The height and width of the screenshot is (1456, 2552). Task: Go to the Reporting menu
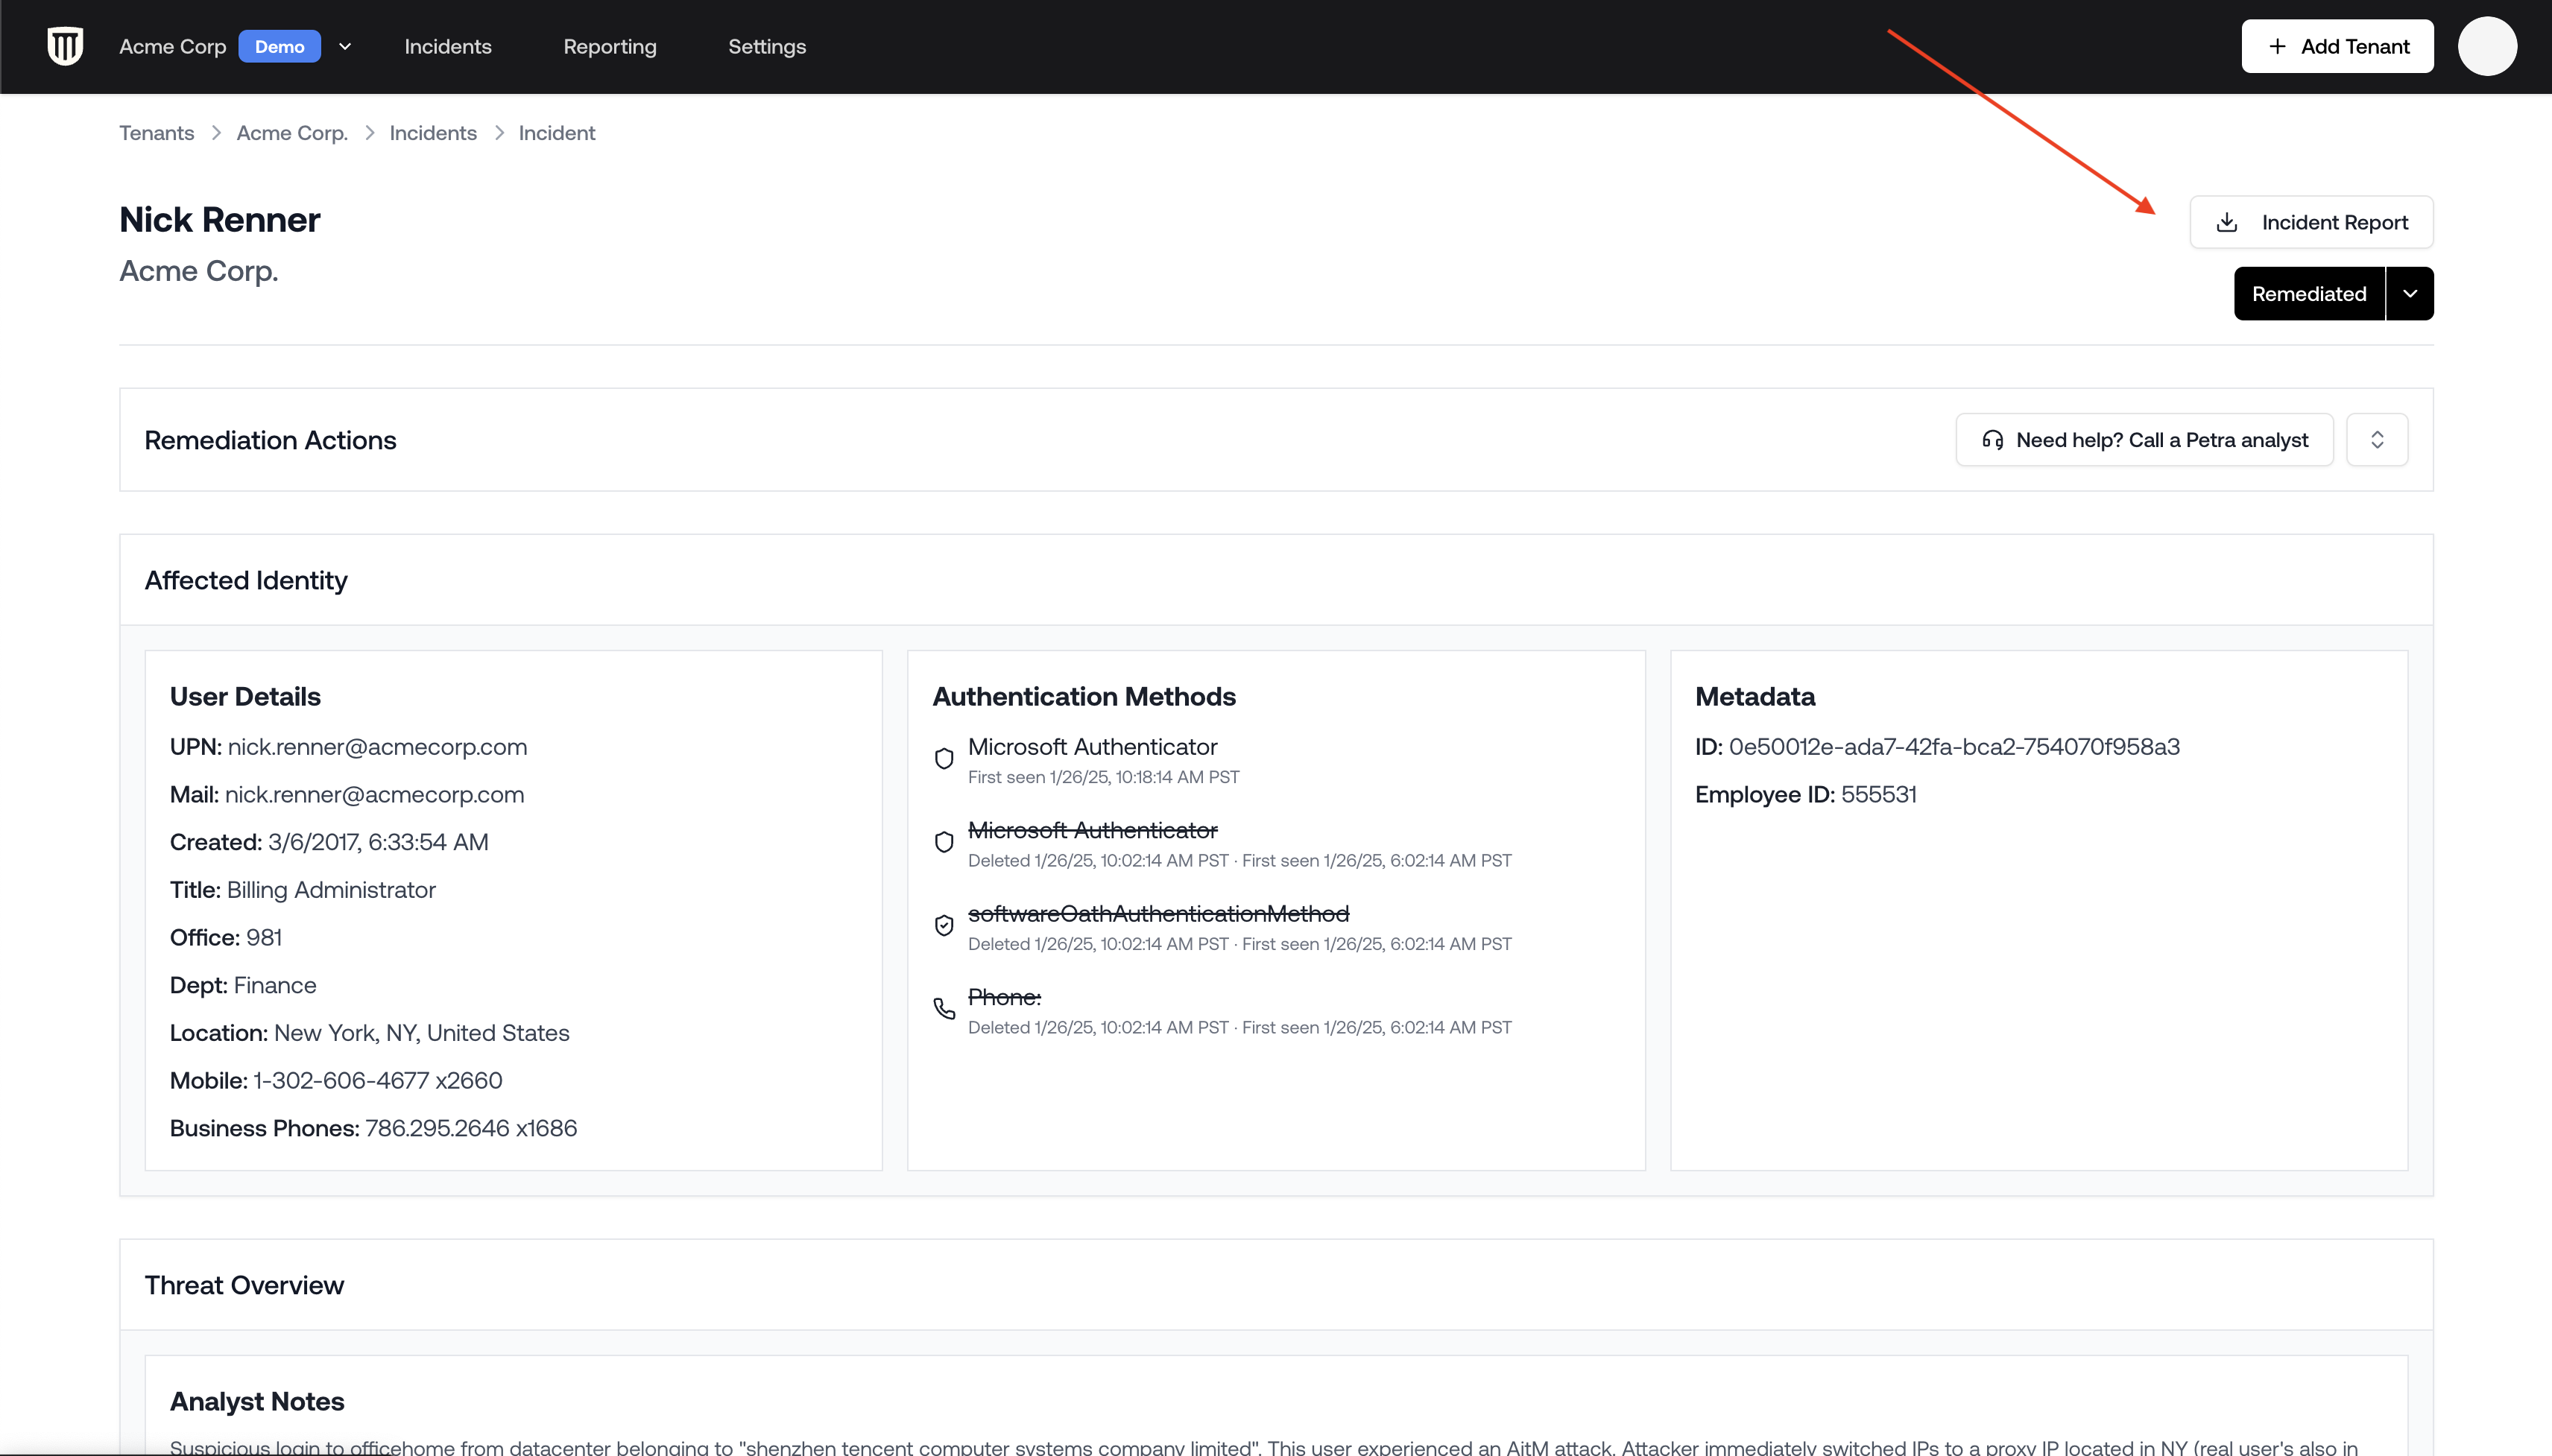point(609,46)
